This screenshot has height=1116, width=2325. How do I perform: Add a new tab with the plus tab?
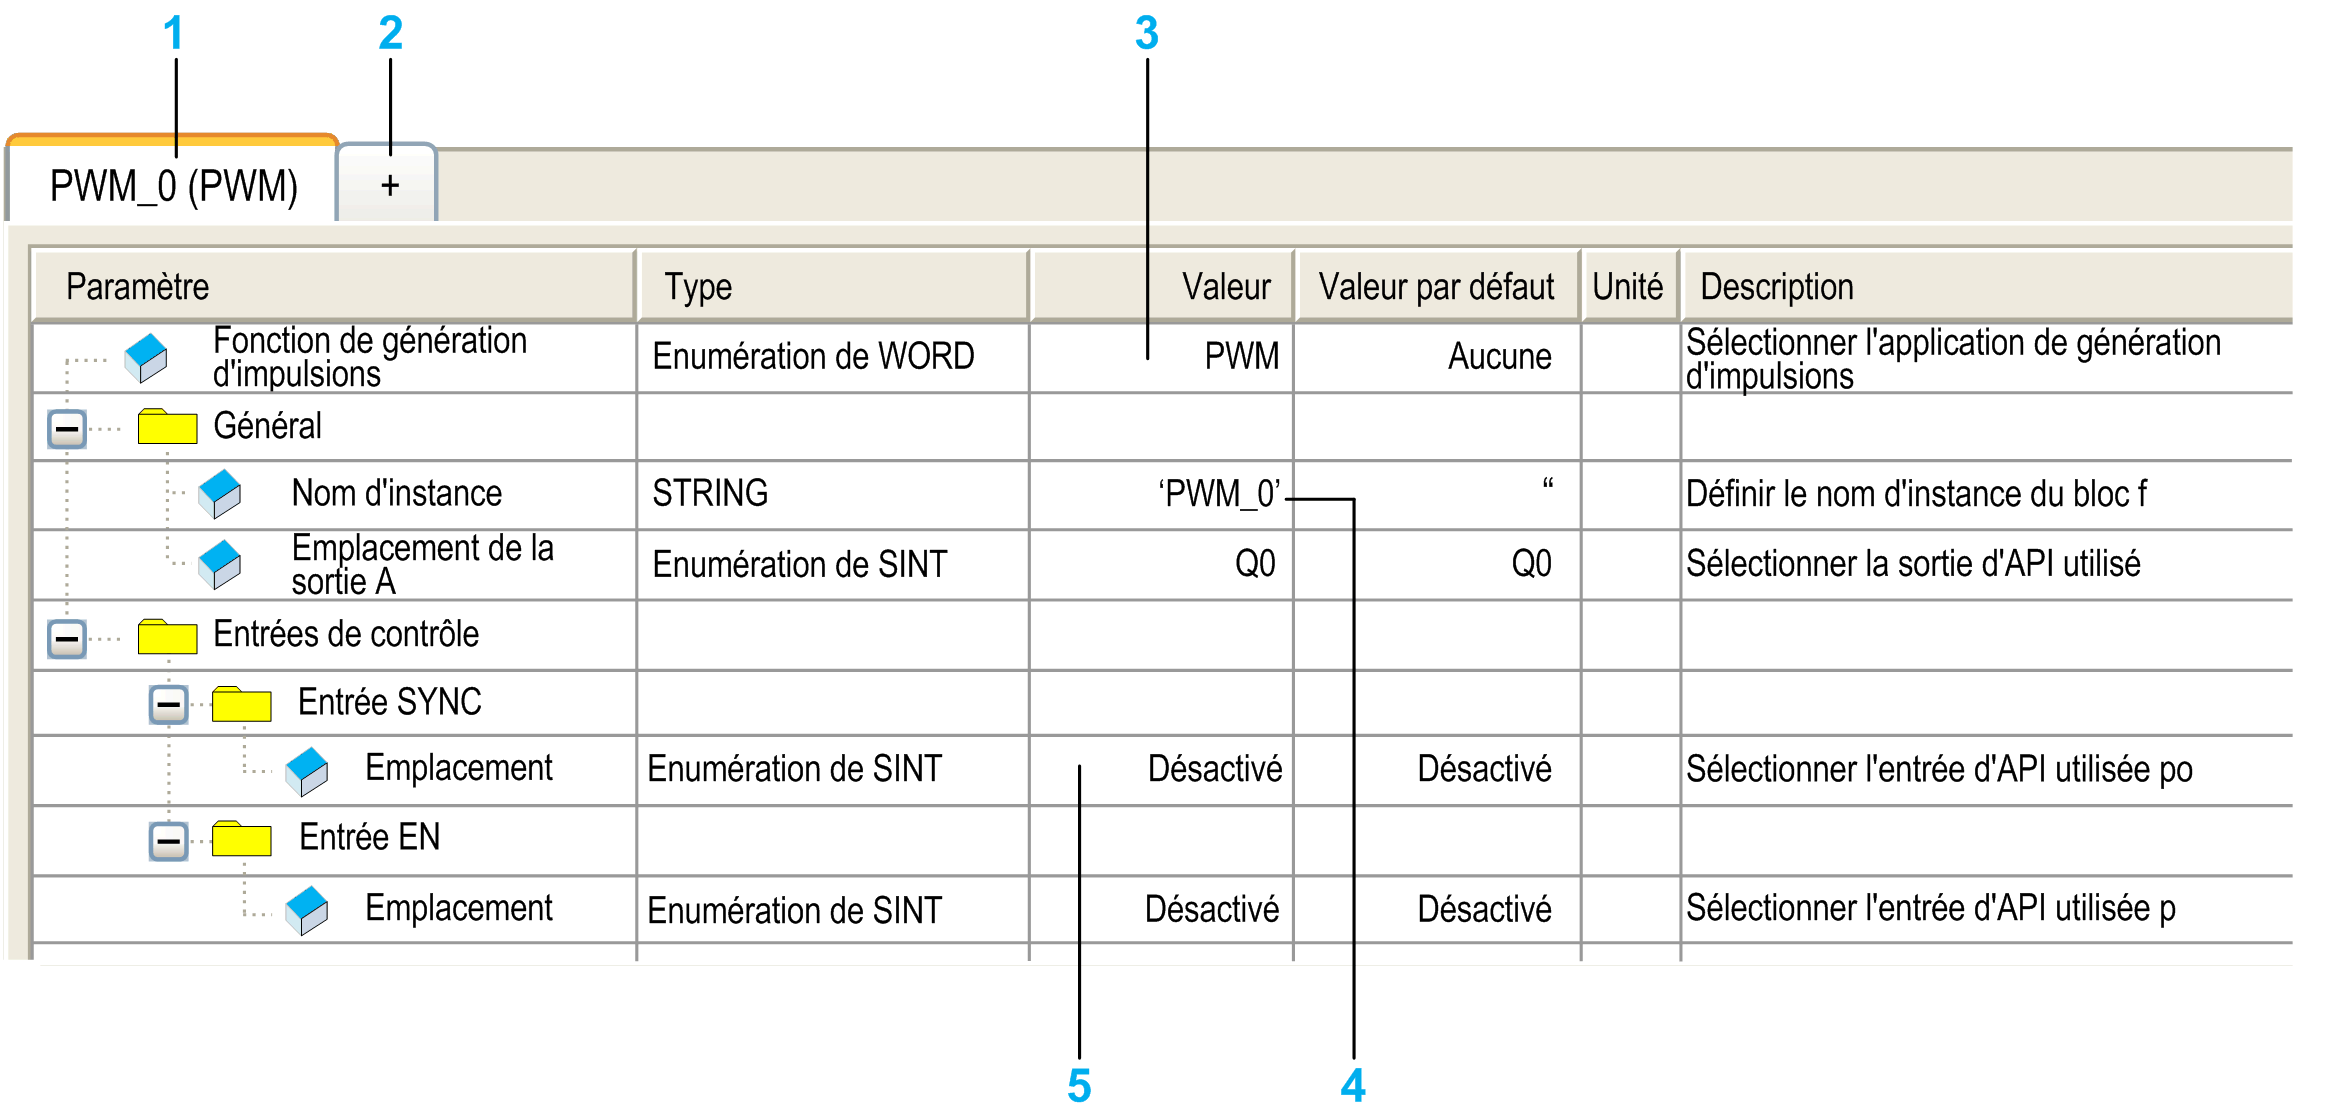(388, 184)
